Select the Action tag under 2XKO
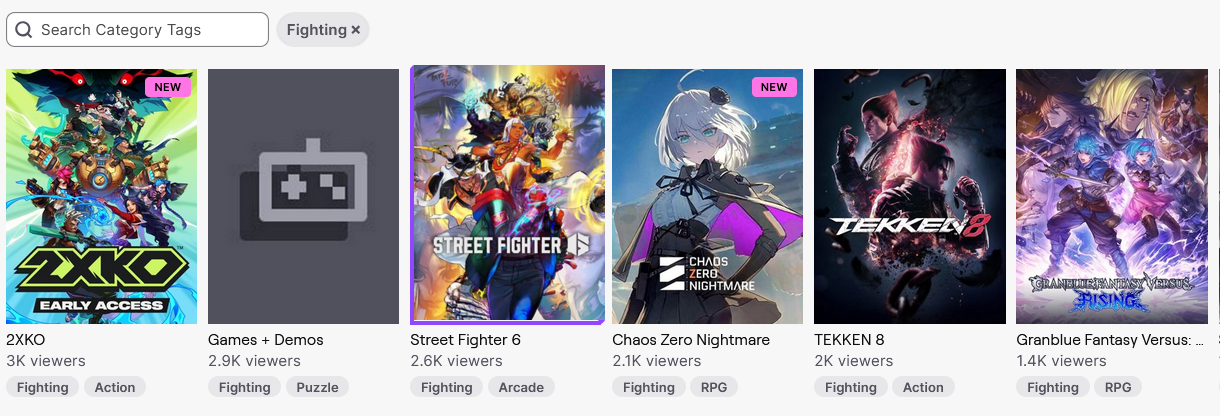1220x416 pixels. [x=115, y=387]
